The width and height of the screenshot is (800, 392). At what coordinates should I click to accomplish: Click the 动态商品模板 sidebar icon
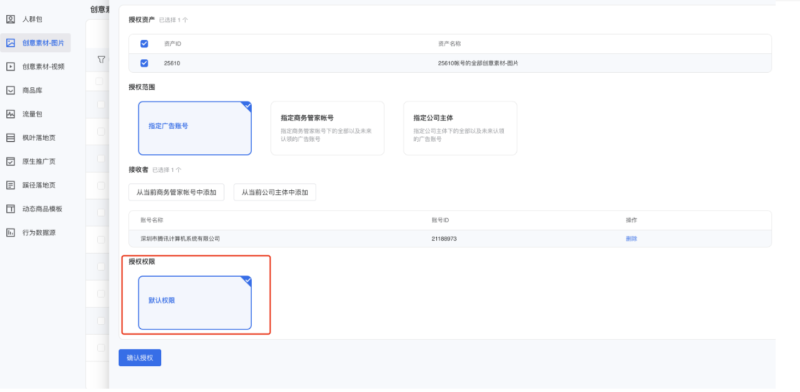pos(10,209)
